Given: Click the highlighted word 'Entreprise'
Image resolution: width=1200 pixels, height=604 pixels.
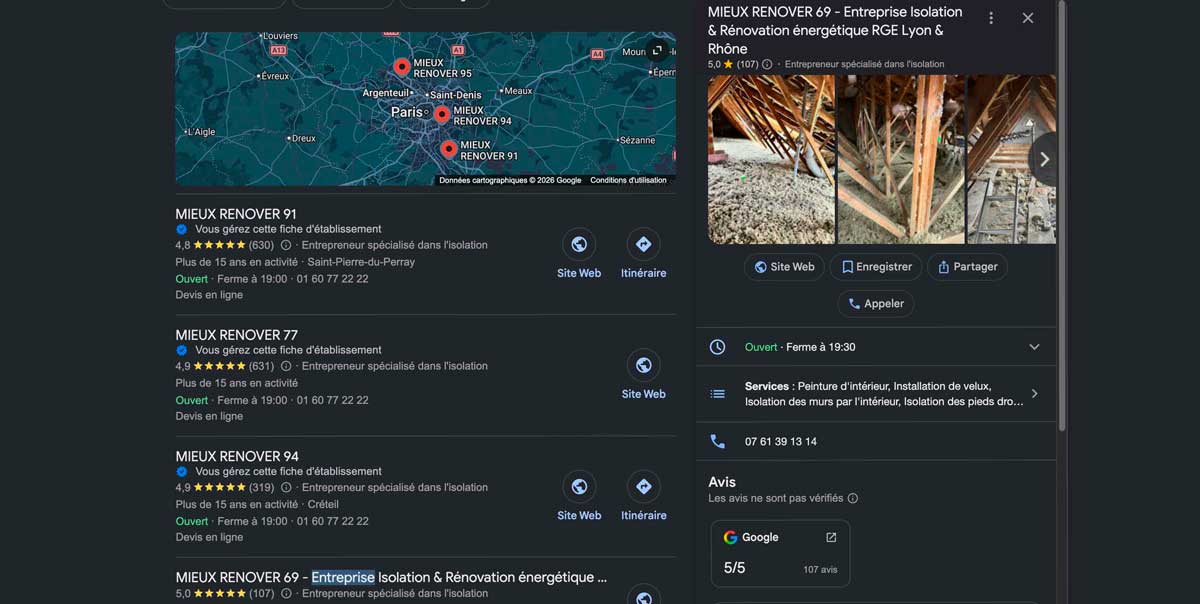Looking at the screenshot, I should click(343, 577).
